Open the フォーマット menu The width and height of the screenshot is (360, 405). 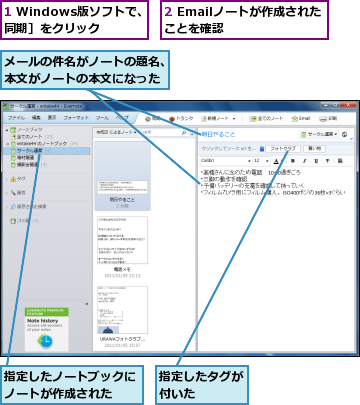coord(76,118)
